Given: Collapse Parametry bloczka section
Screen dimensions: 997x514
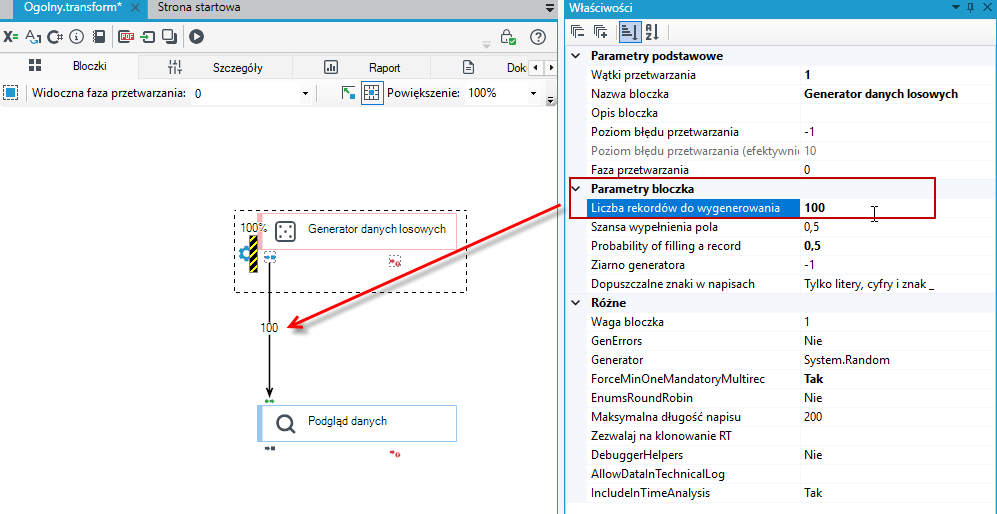Looking at the screenshot, I should (576, 189).
